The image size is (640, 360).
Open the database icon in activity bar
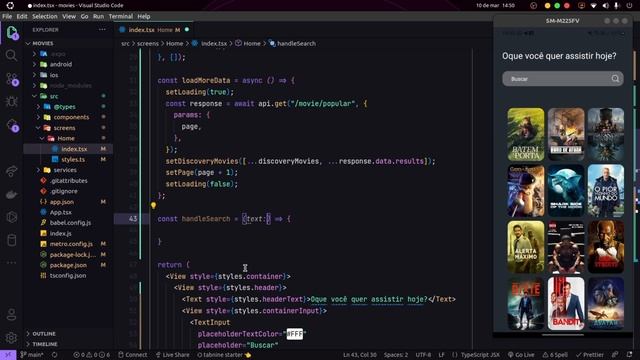click(11, 240)
